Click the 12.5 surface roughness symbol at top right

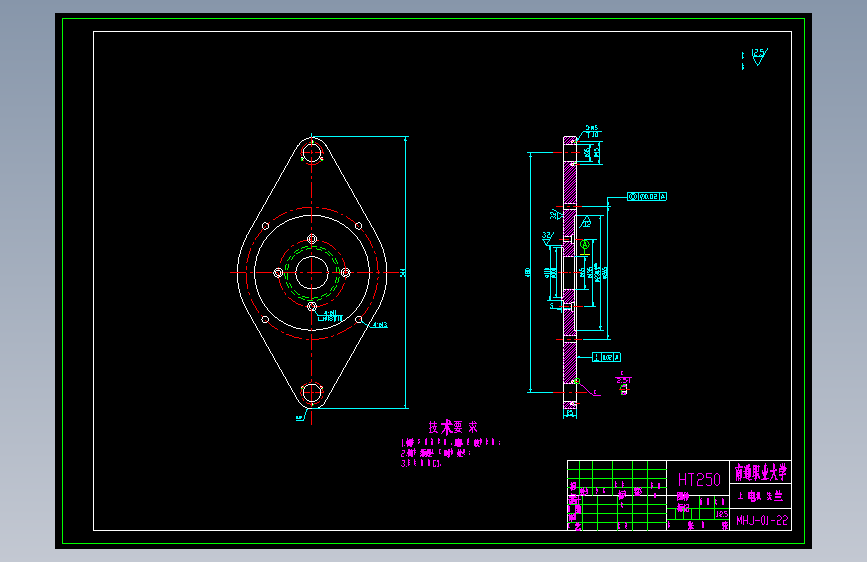coord(759,56)
